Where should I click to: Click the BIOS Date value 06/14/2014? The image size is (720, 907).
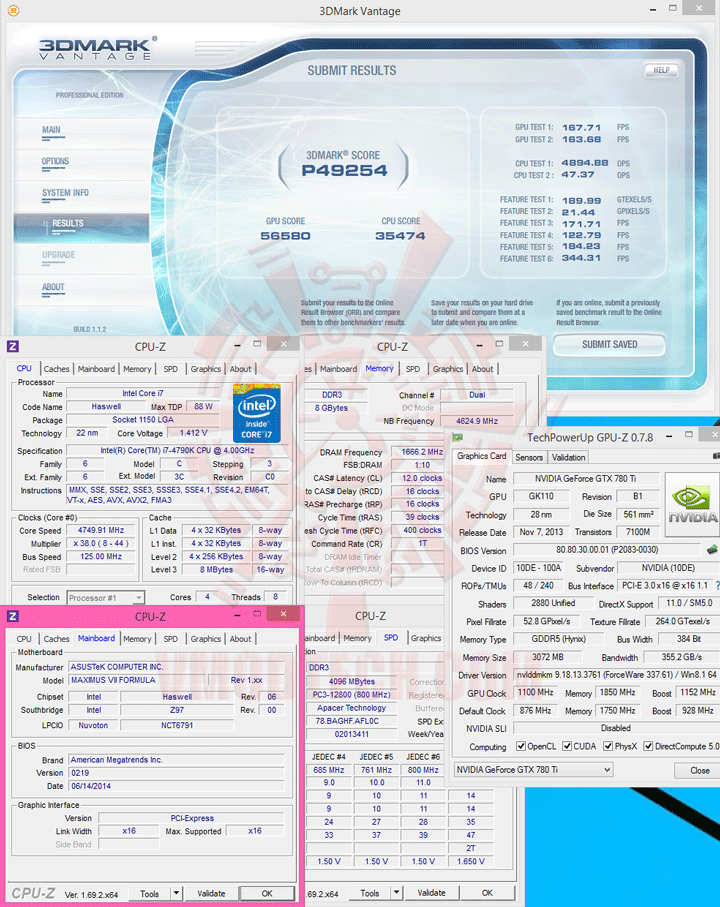pyautogui.click(x=176, y=787)
